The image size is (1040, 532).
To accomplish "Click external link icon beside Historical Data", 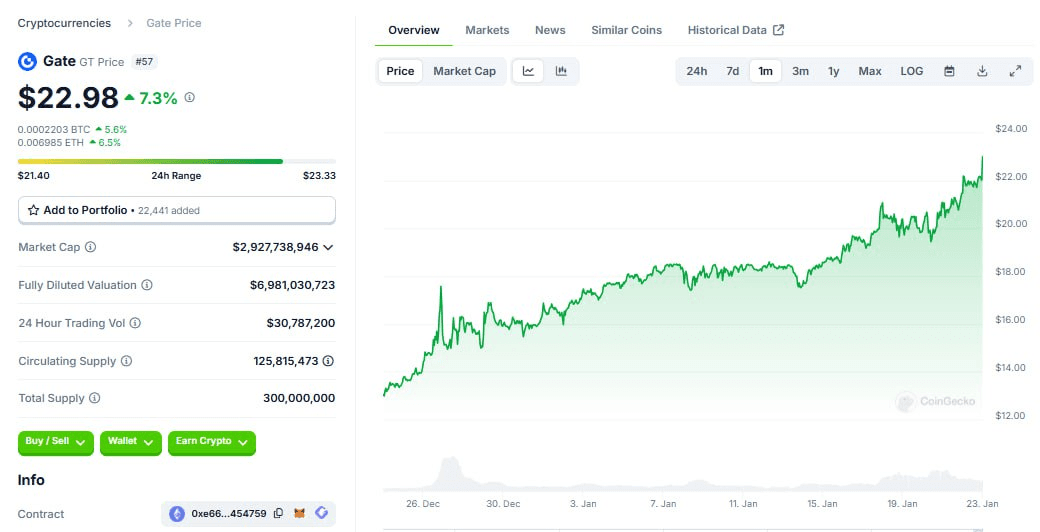I will 779,30.
